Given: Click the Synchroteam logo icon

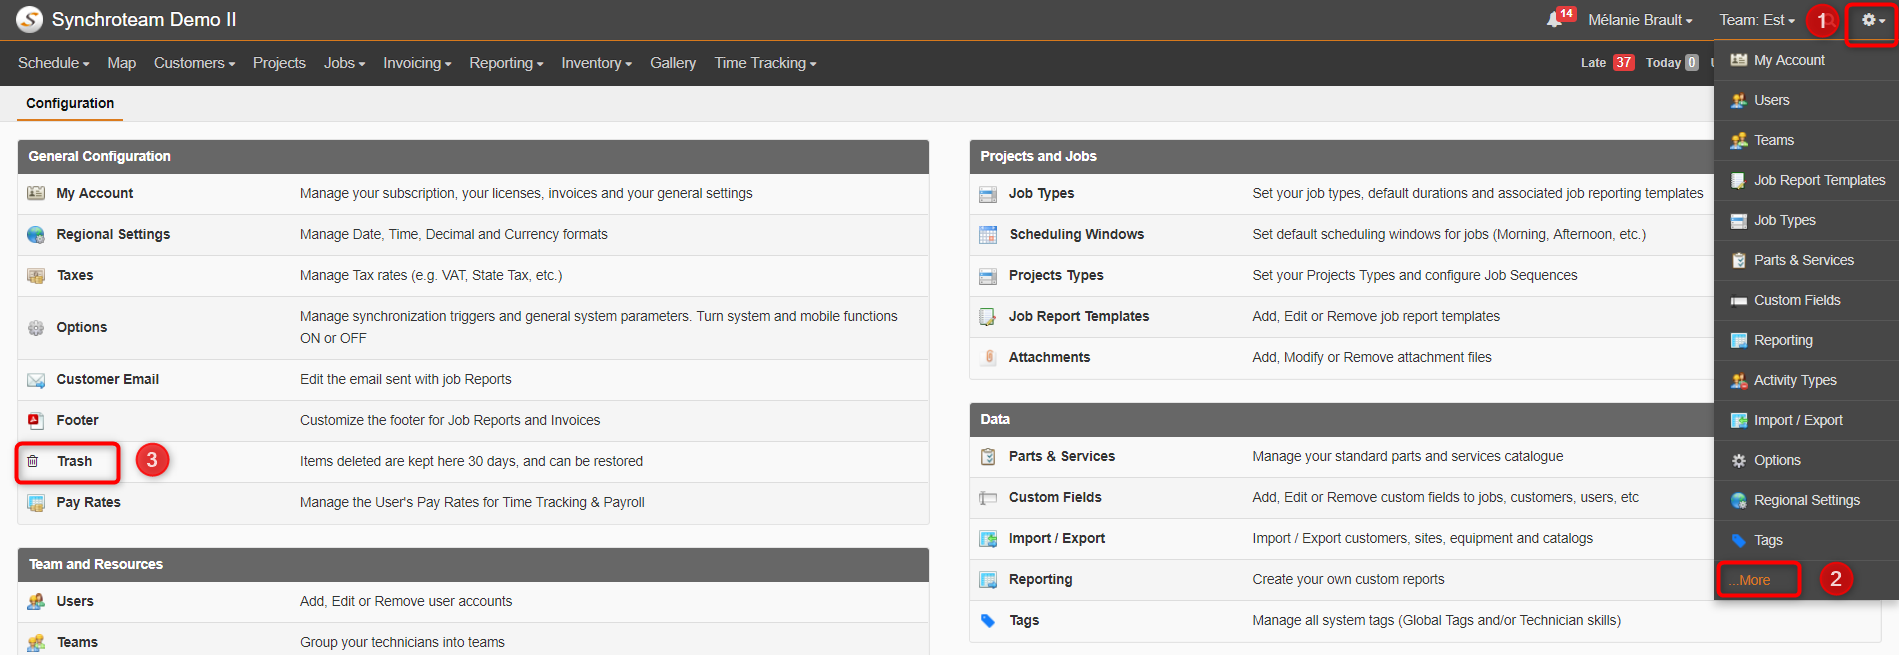Looking at the screenshot, I should pyautogui.click(x=29, y=19).
